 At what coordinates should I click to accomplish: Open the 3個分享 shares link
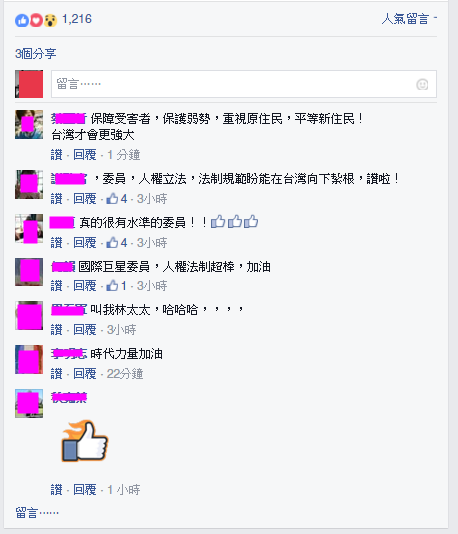(x=36, y=53)
